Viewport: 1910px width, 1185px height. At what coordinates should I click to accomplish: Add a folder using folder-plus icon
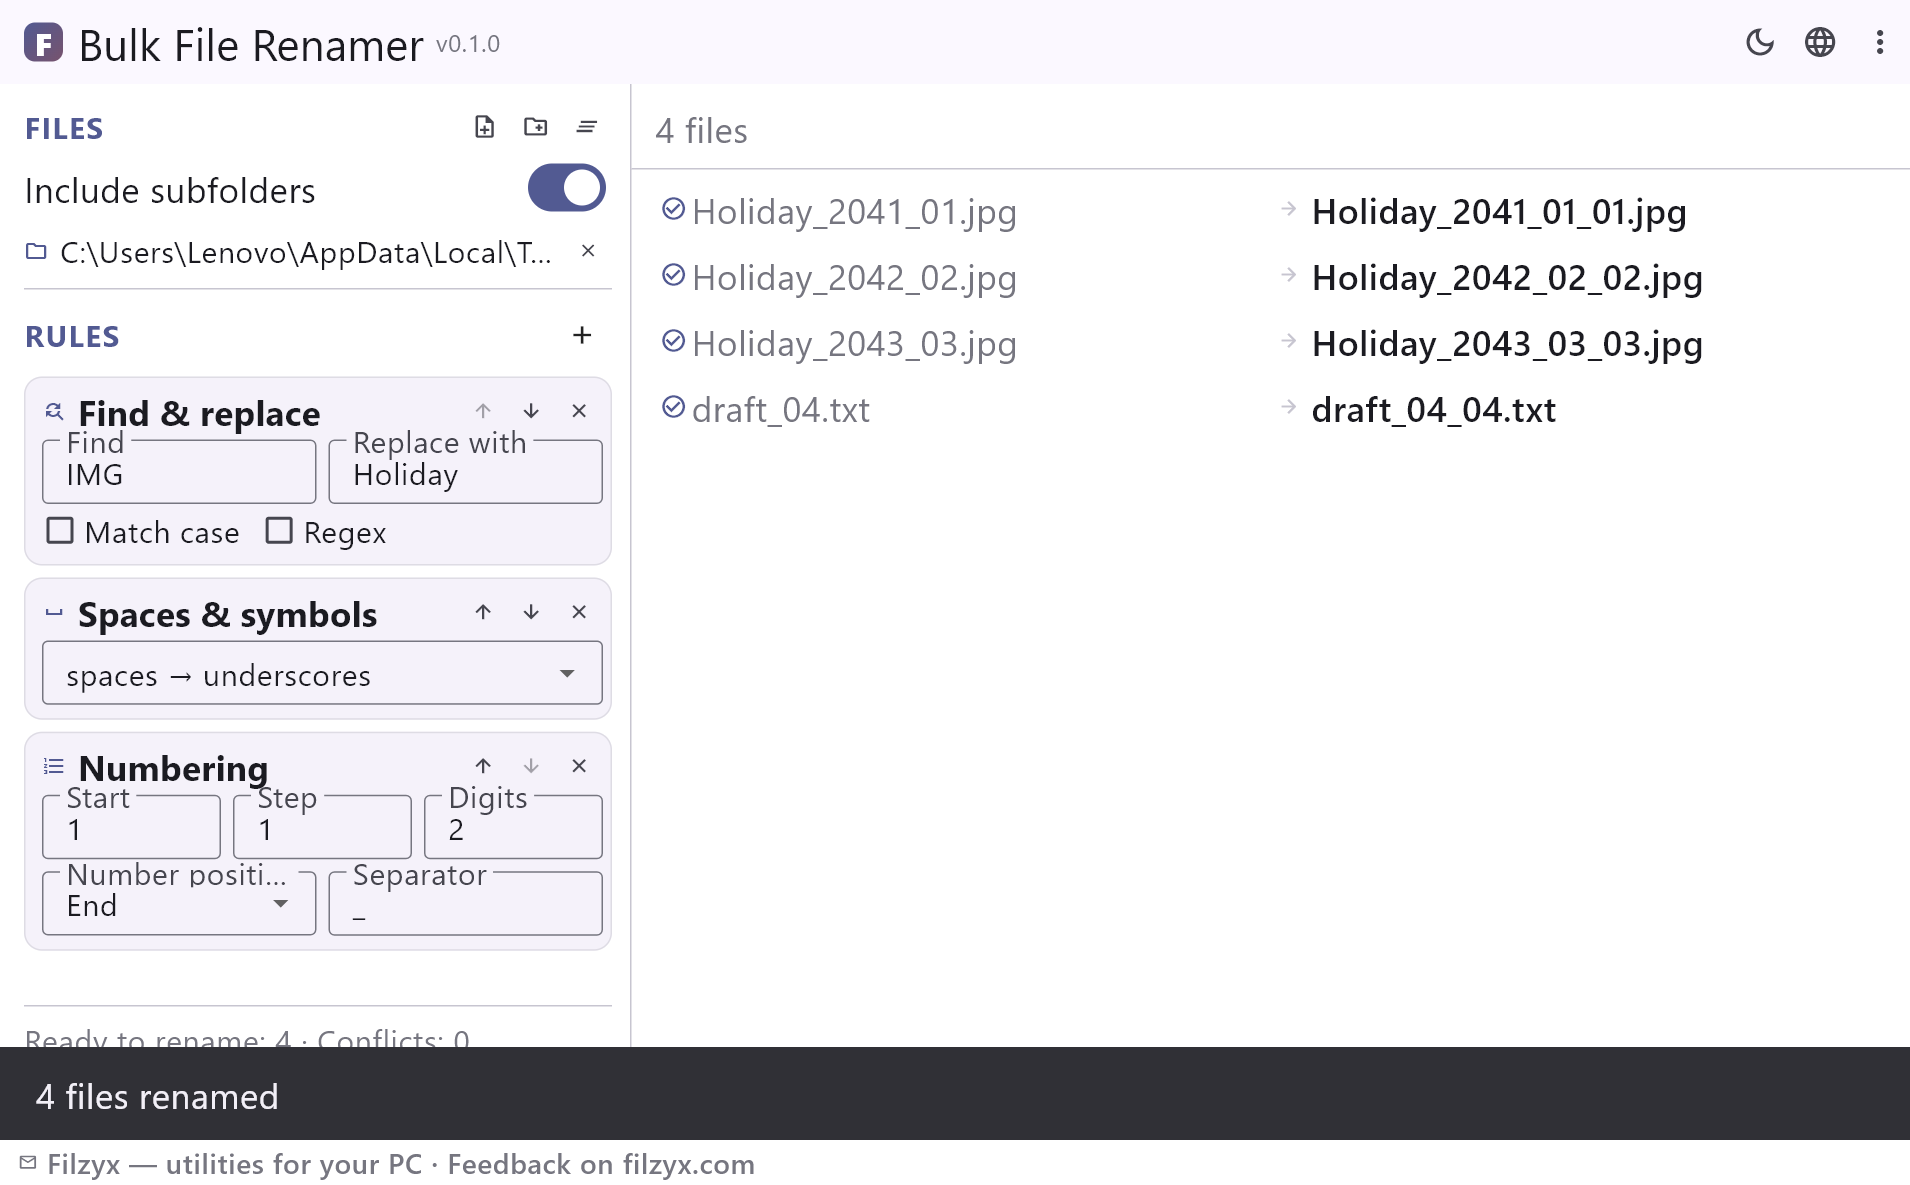point(536,127)
